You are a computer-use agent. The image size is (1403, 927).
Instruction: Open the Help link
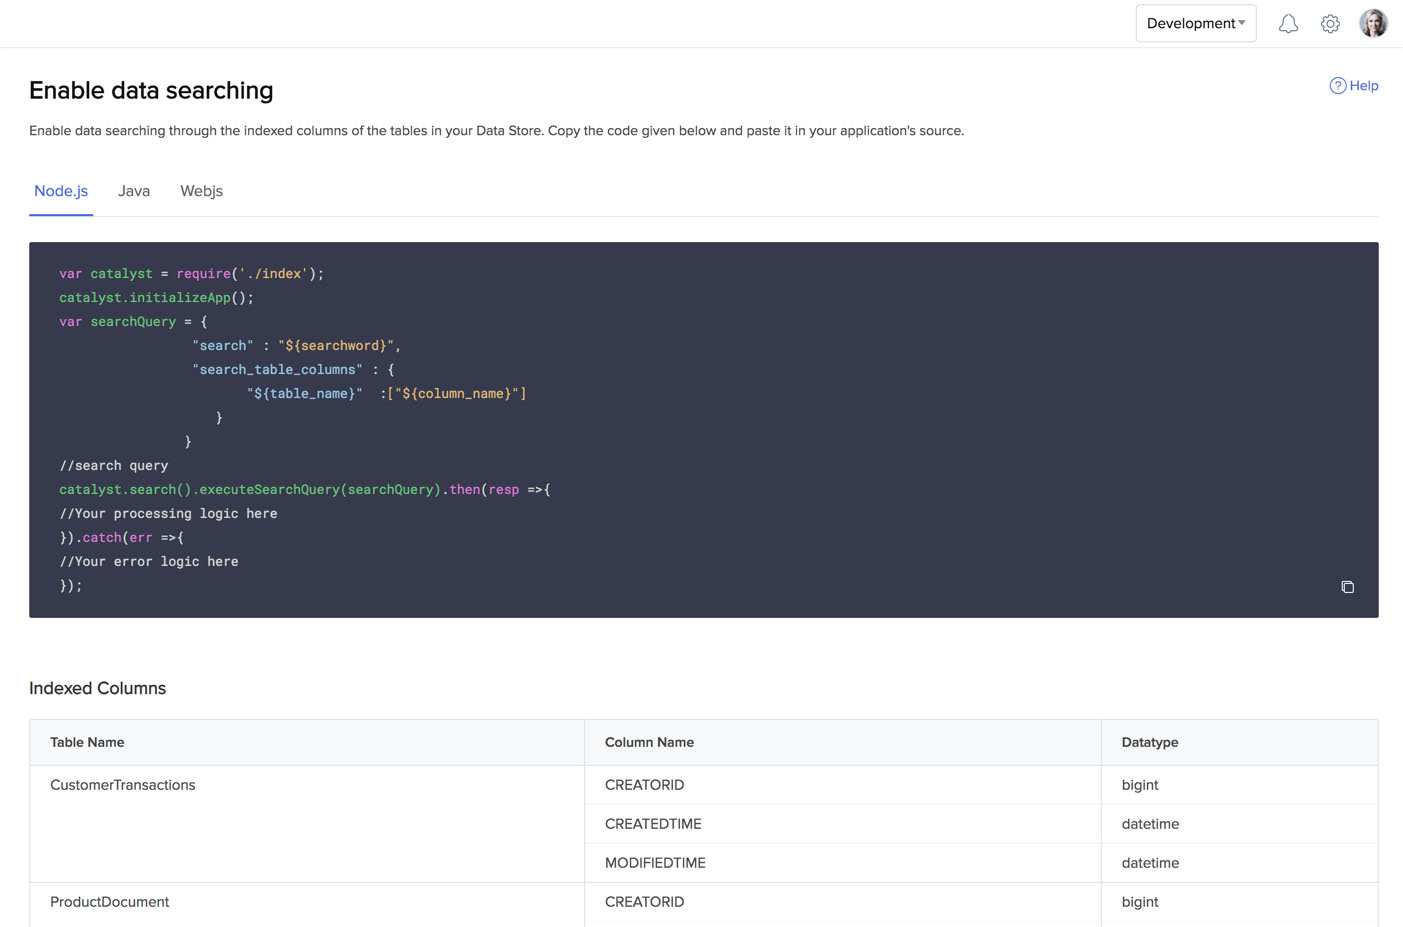[x=1363, y=86]
